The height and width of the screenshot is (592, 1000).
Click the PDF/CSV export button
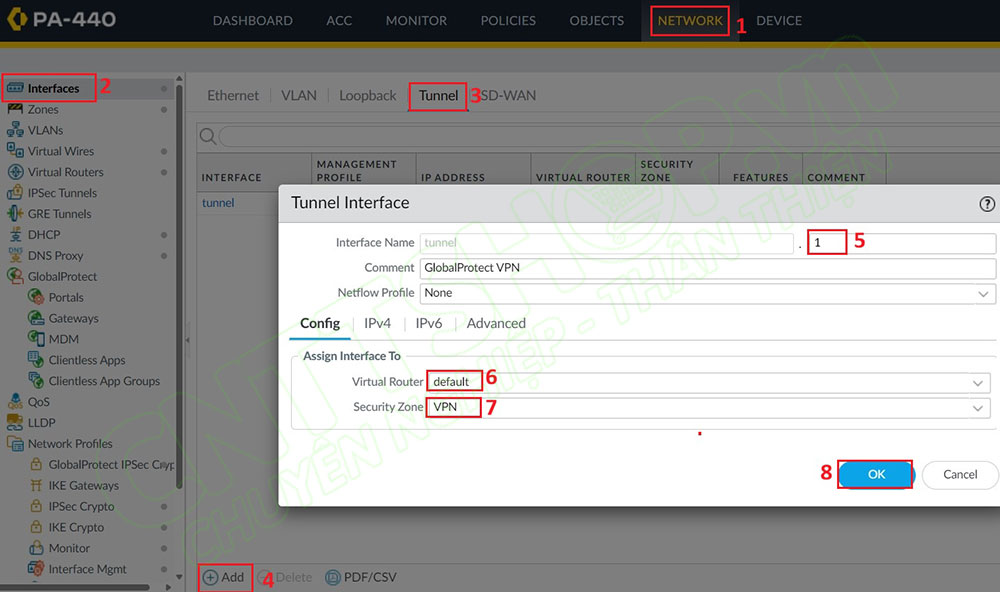coord(361,577)
